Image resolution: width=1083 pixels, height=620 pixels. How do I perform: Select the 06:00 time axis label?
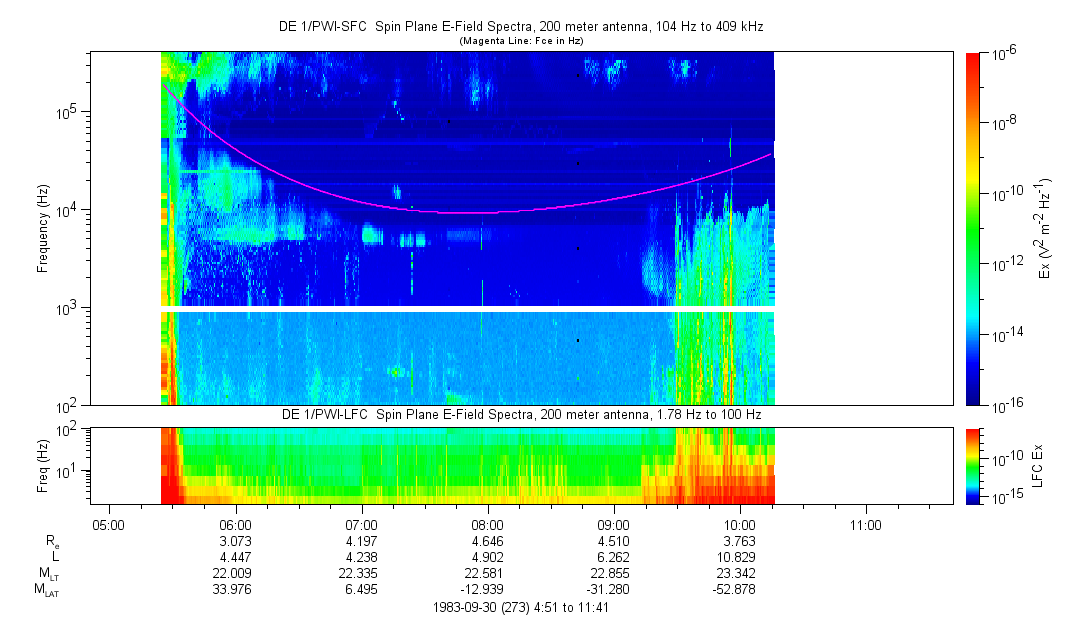click(x=234, y=524)
